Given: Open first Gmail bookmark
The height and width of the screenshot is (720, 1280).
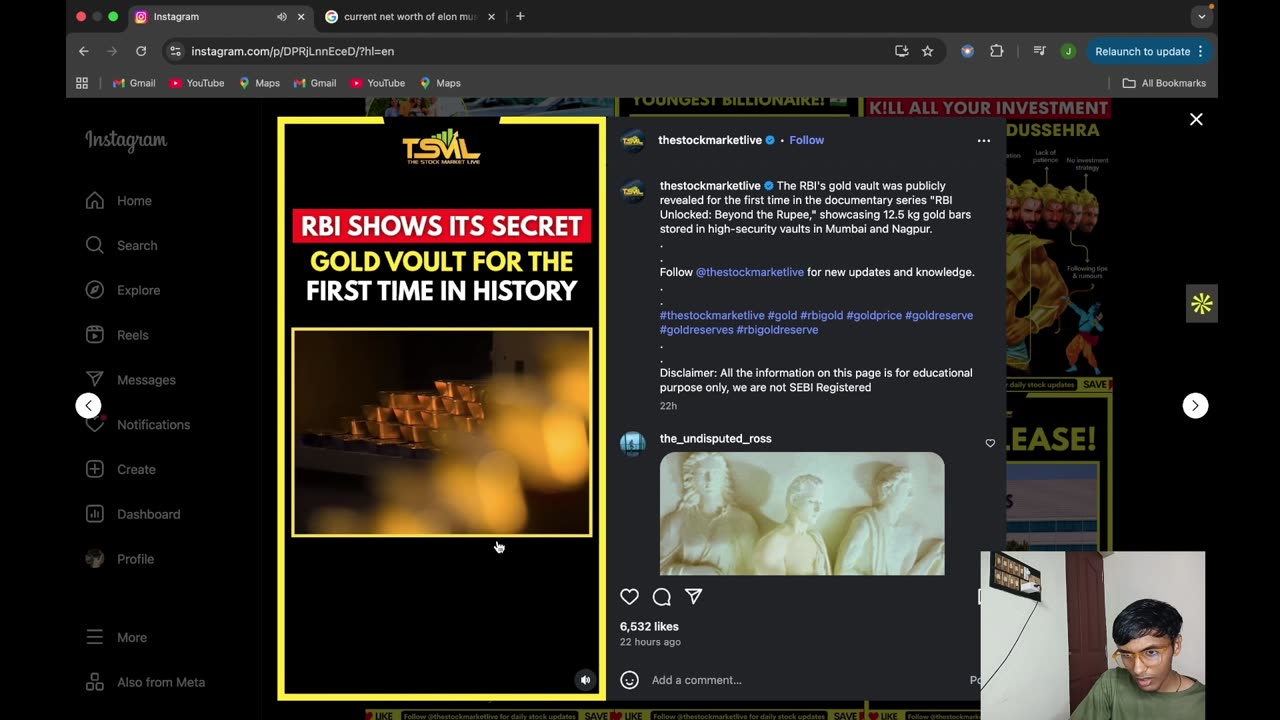Looking at the screenshot, I should 134,83.
